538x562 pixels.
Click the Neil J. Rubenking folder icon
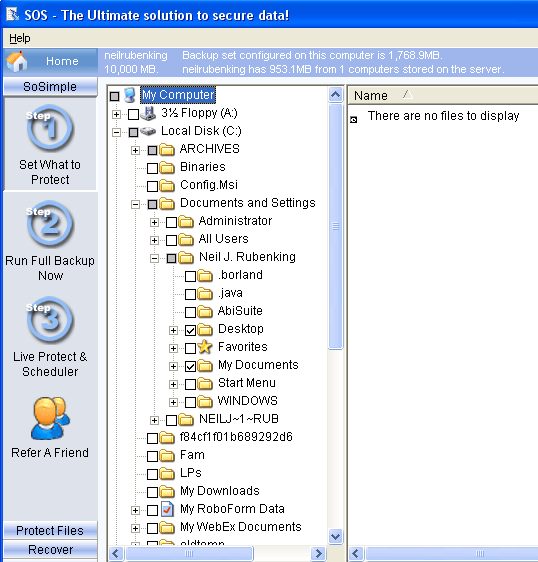[186, 257]
